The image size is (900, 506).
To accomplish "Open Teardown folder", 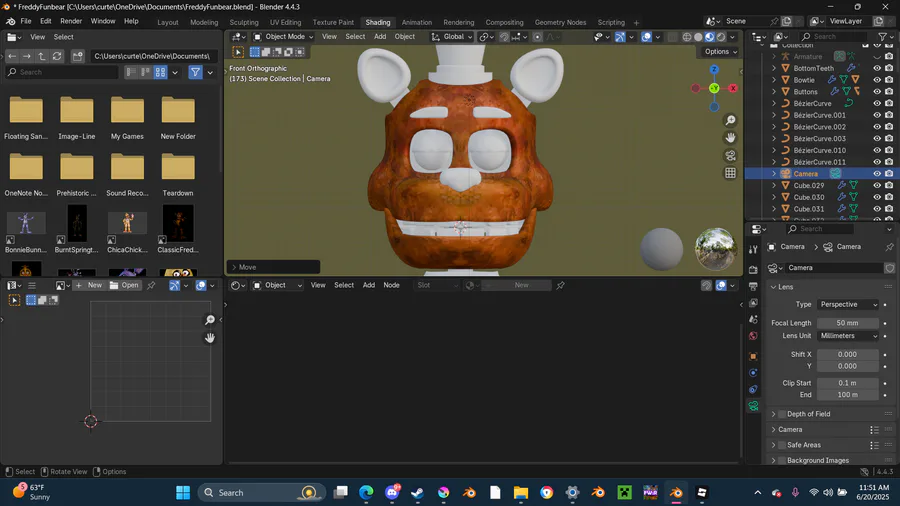I will pos(178,174).
